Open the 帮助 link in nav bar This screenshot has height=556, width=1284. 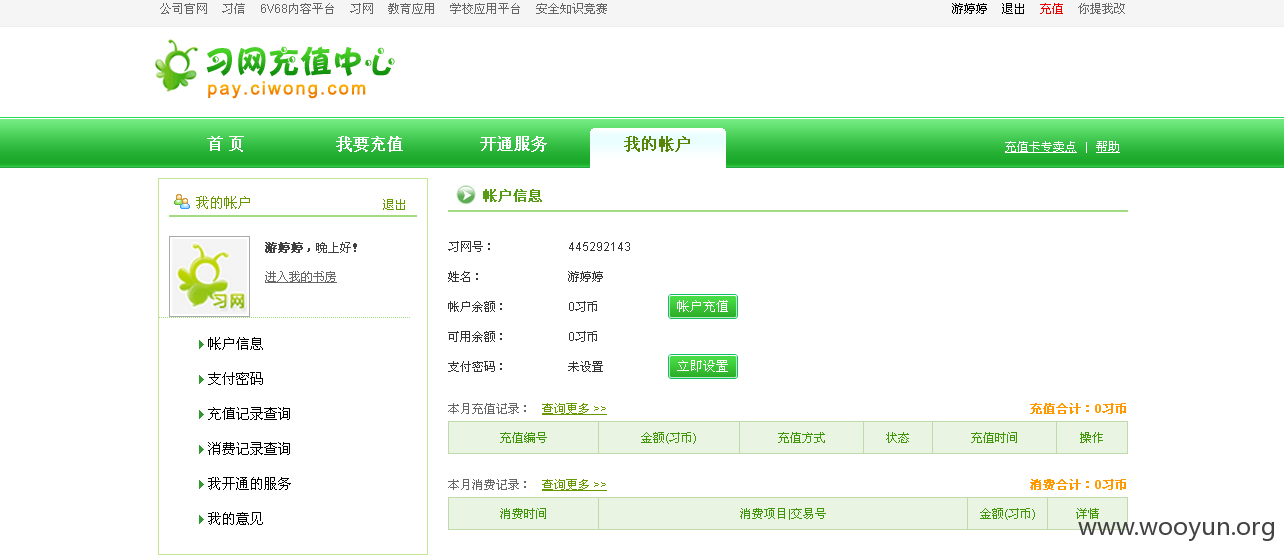click(1108, 147)
